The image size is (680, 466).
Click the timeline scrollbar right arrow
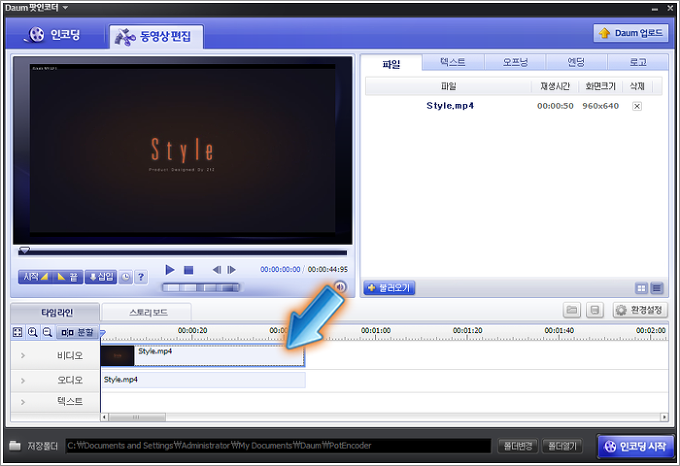(x=664, y=417)
